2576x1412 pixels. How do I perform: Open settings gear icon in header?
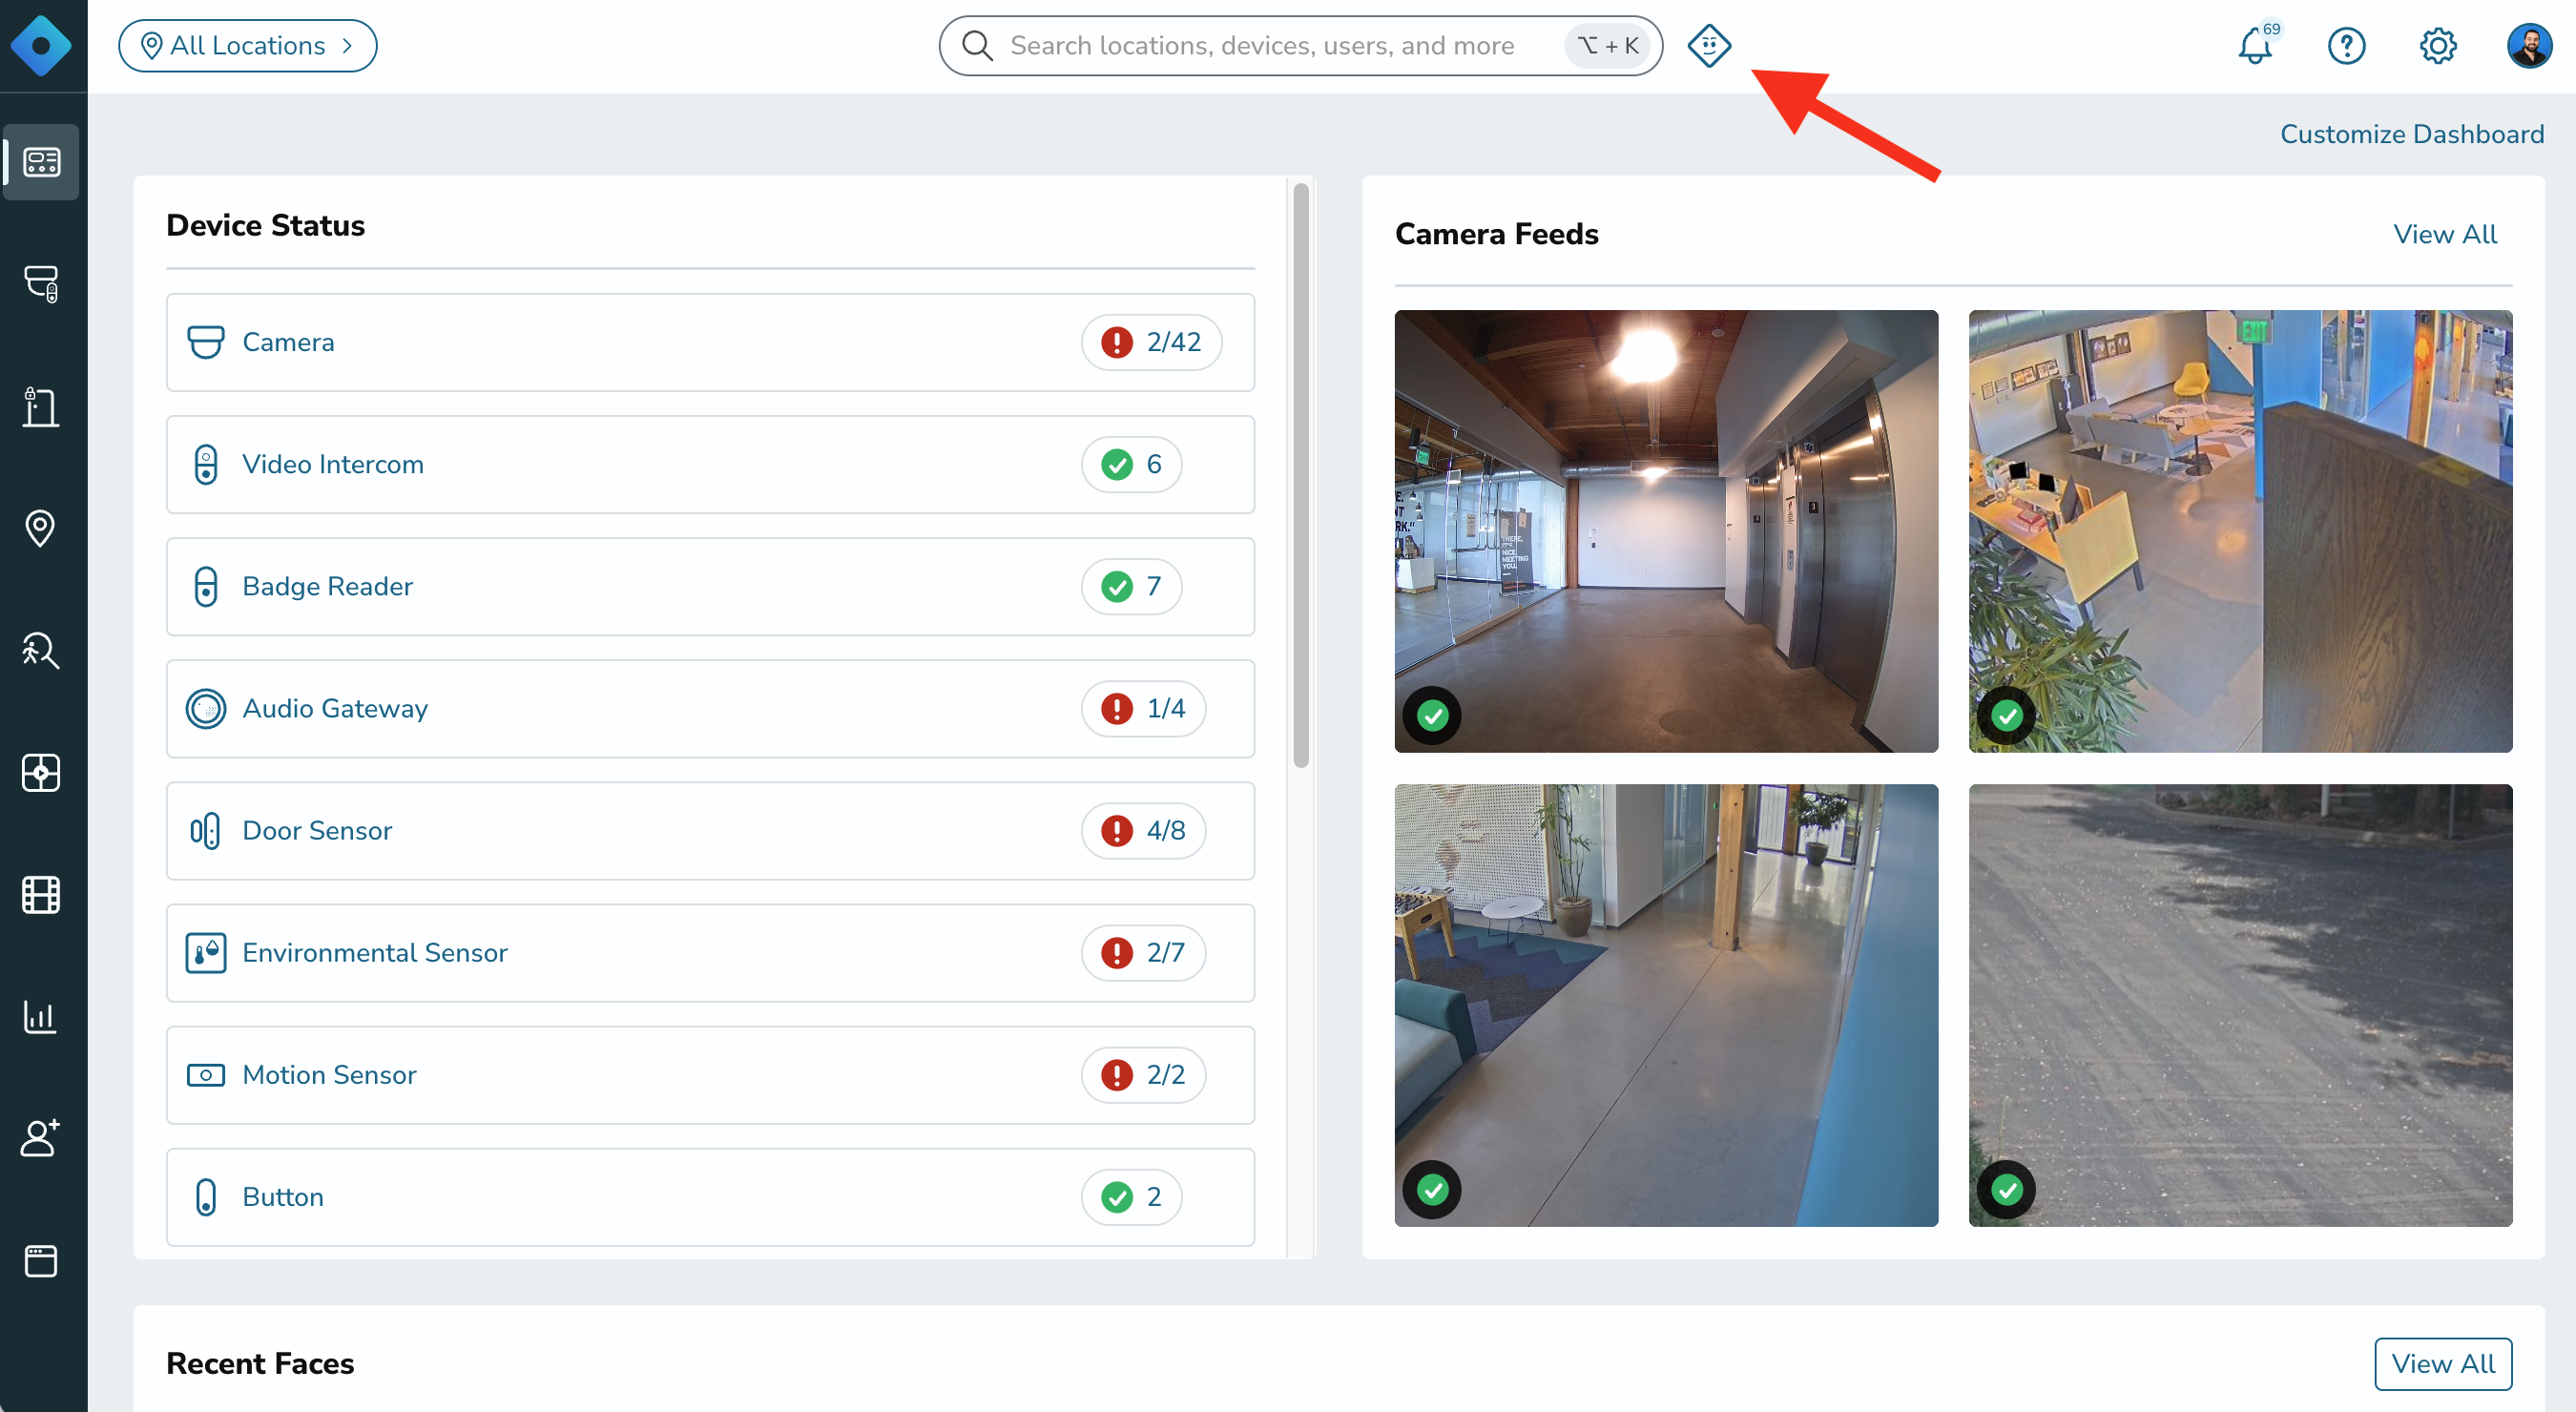click(2438, 46)
